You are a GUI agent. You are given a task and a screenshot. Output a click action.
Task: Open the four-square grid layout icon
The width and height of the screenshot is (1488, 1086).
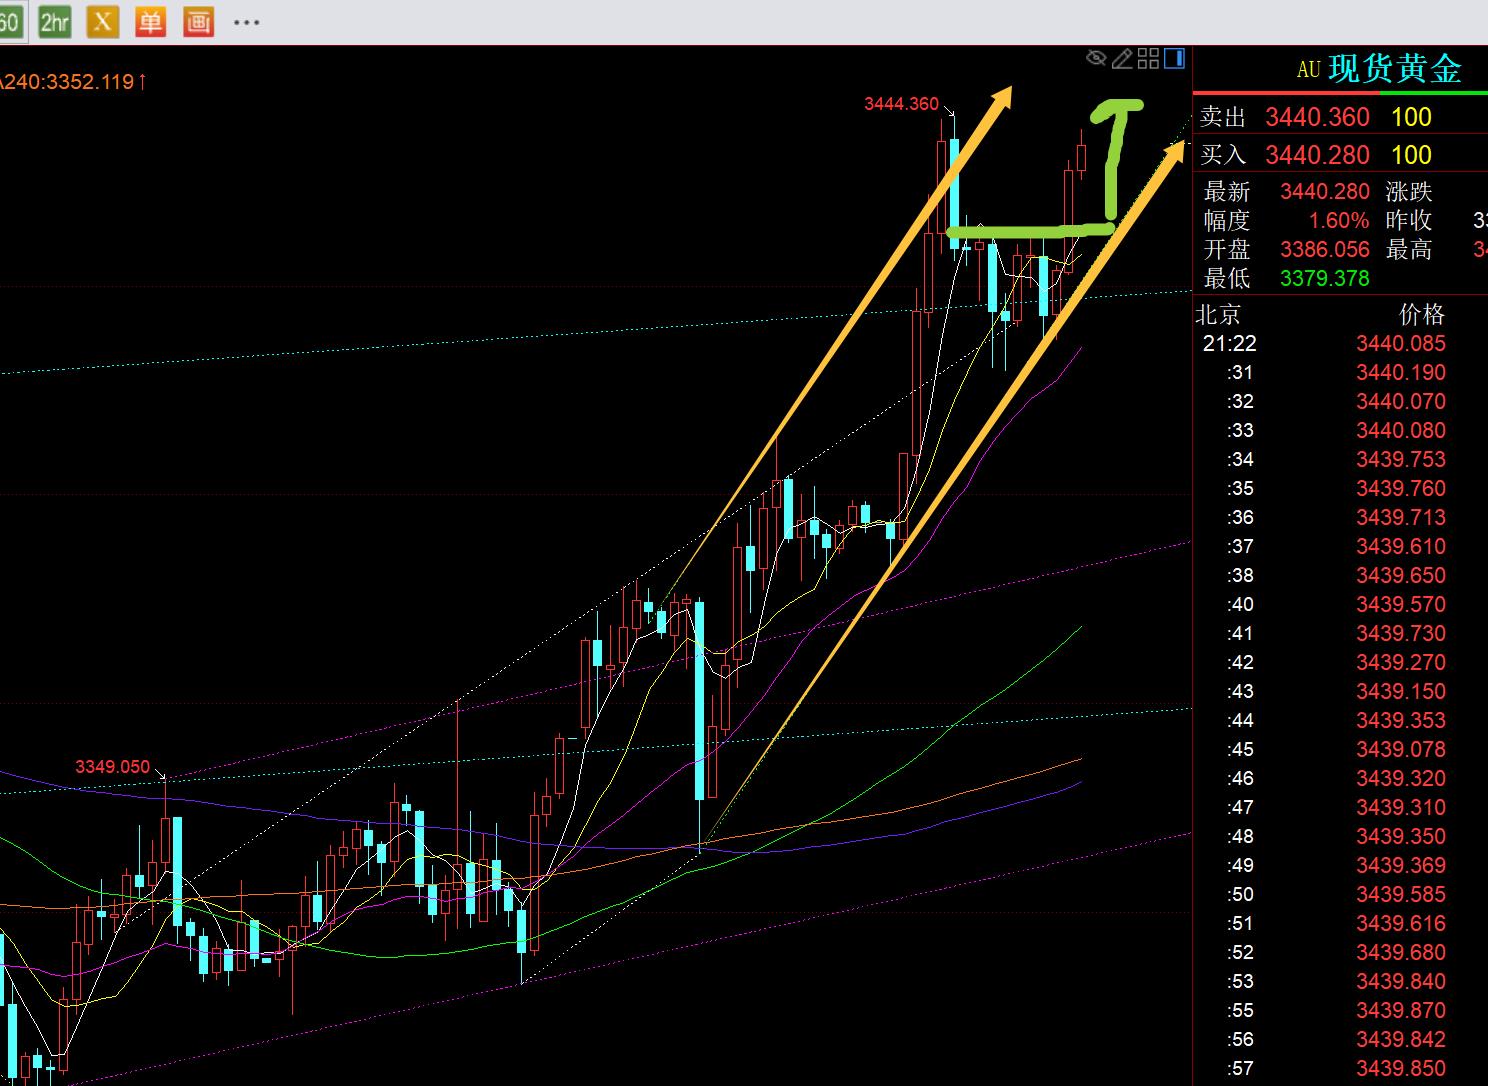(1148, 59)
